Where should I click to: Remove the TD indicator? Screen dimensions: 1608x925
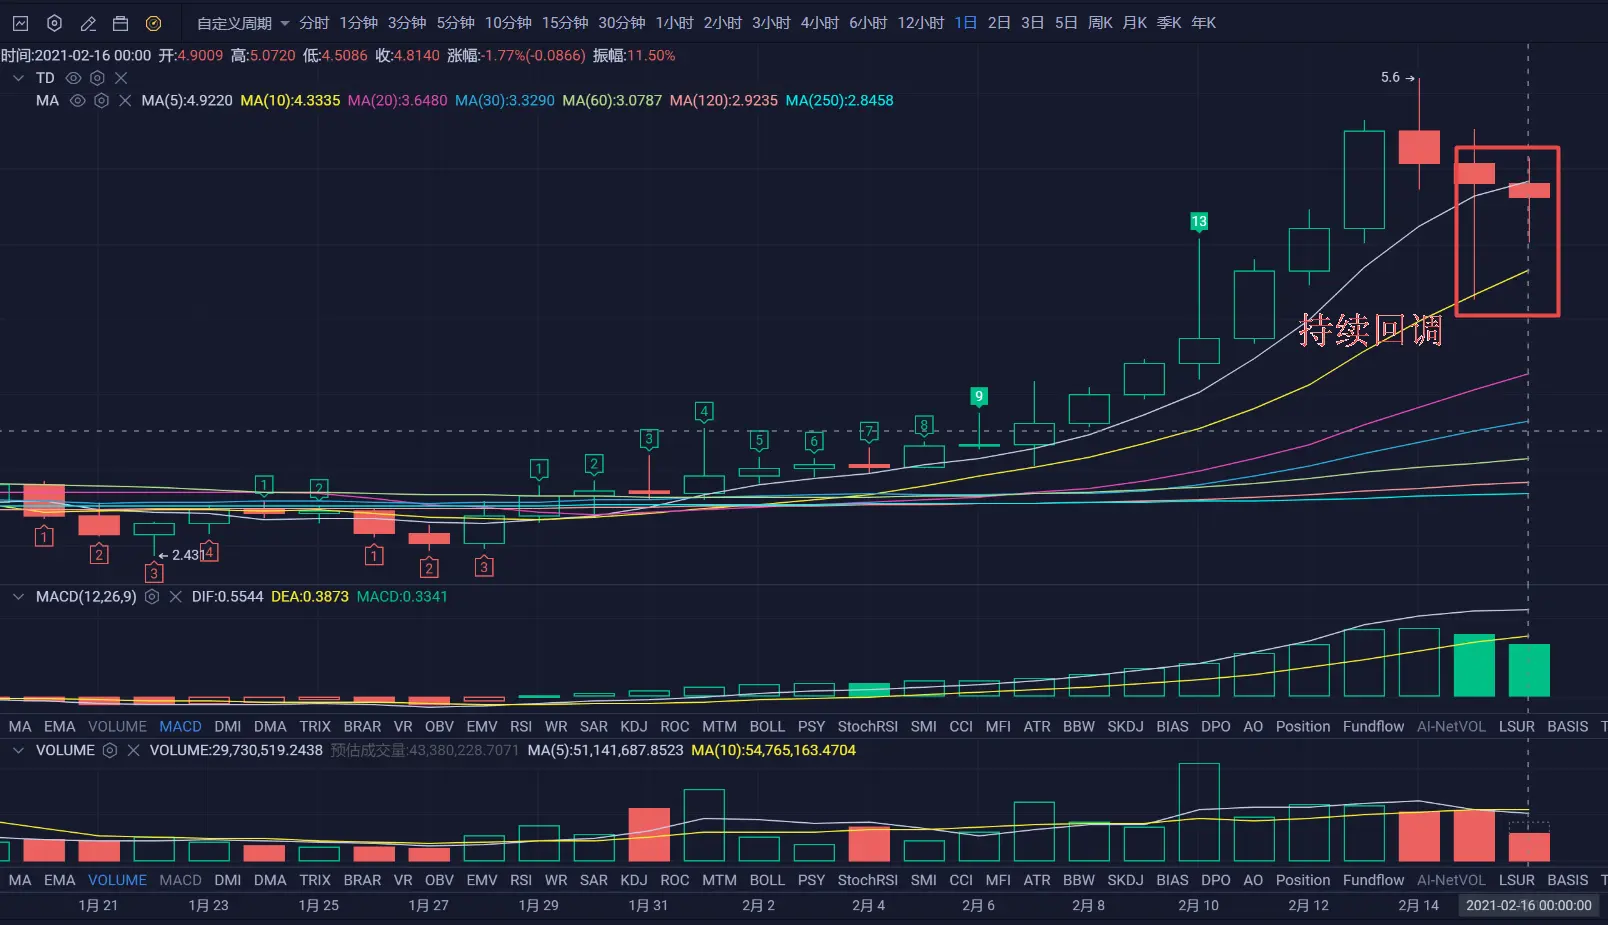point(121,78)
